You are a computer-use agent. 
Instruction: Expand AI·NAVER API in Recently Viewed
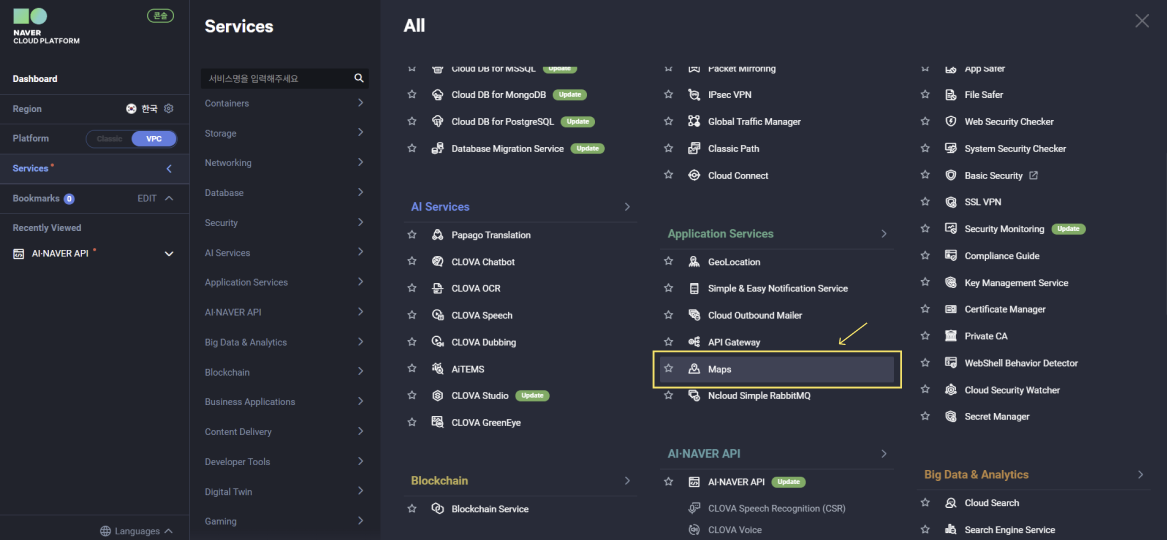point(169,254)
